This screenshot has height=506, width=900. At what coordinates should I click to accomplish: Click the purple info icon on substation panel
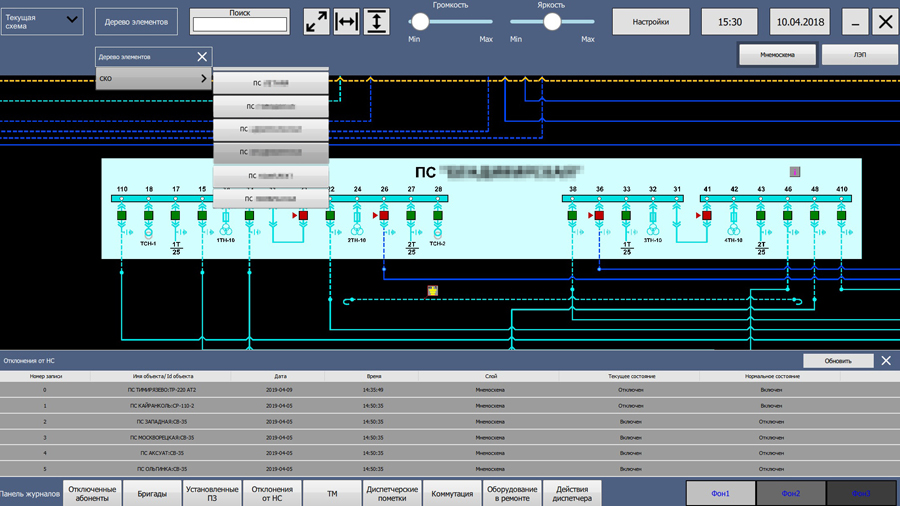[795, 172]
